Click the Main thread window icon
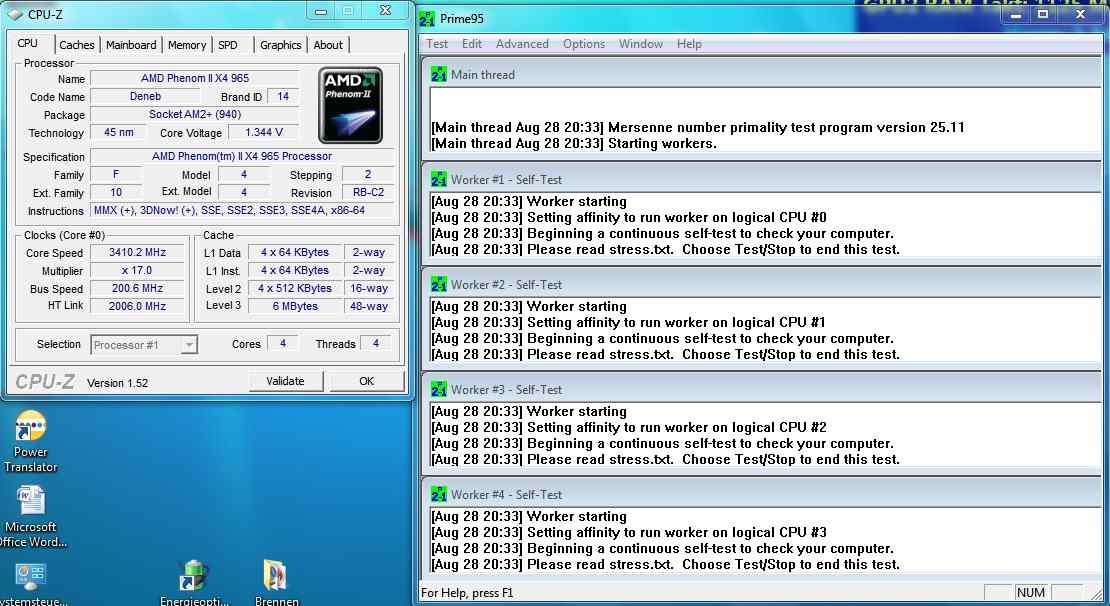1110x606 pixels. coord(439,74)
